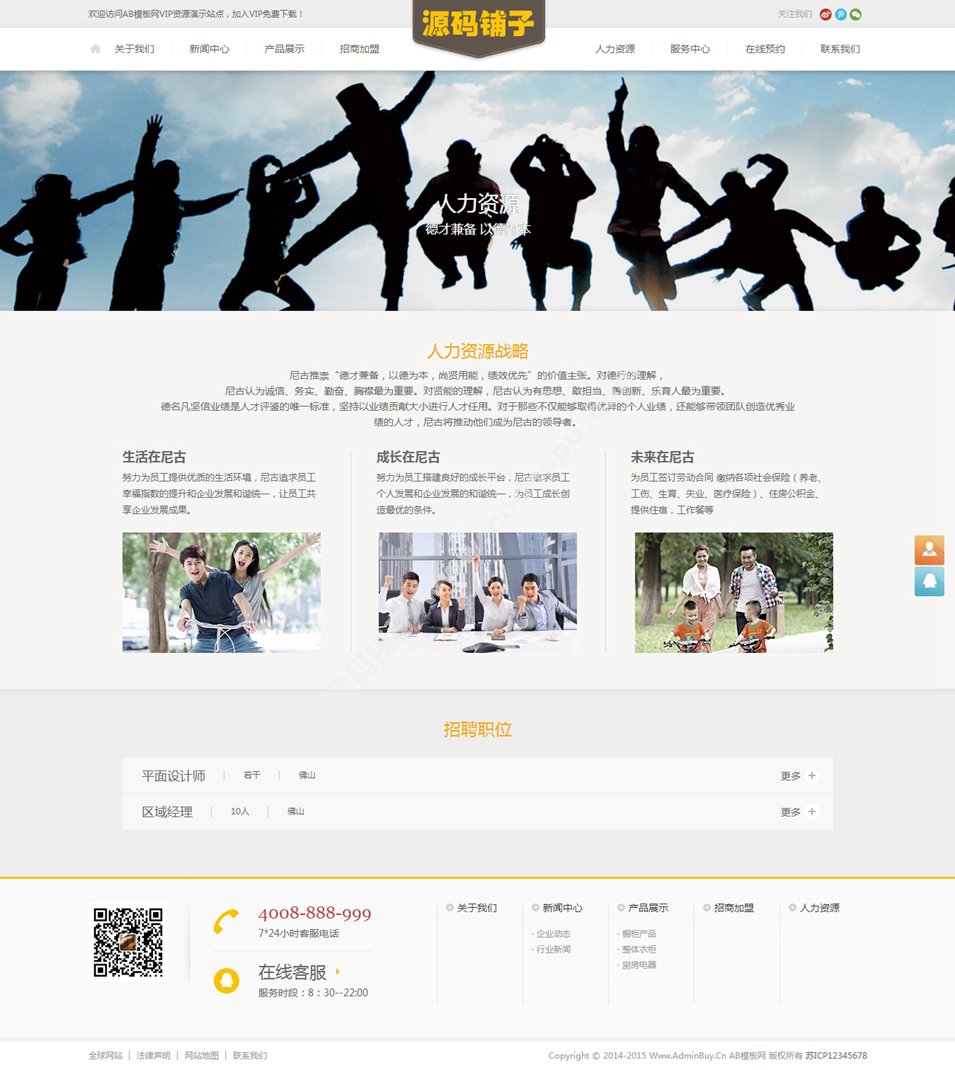This screenshot has width=955, height=1070.
Task: Open the Weibo red social icon
Action: pyautogui.click(x=825, y=14)
